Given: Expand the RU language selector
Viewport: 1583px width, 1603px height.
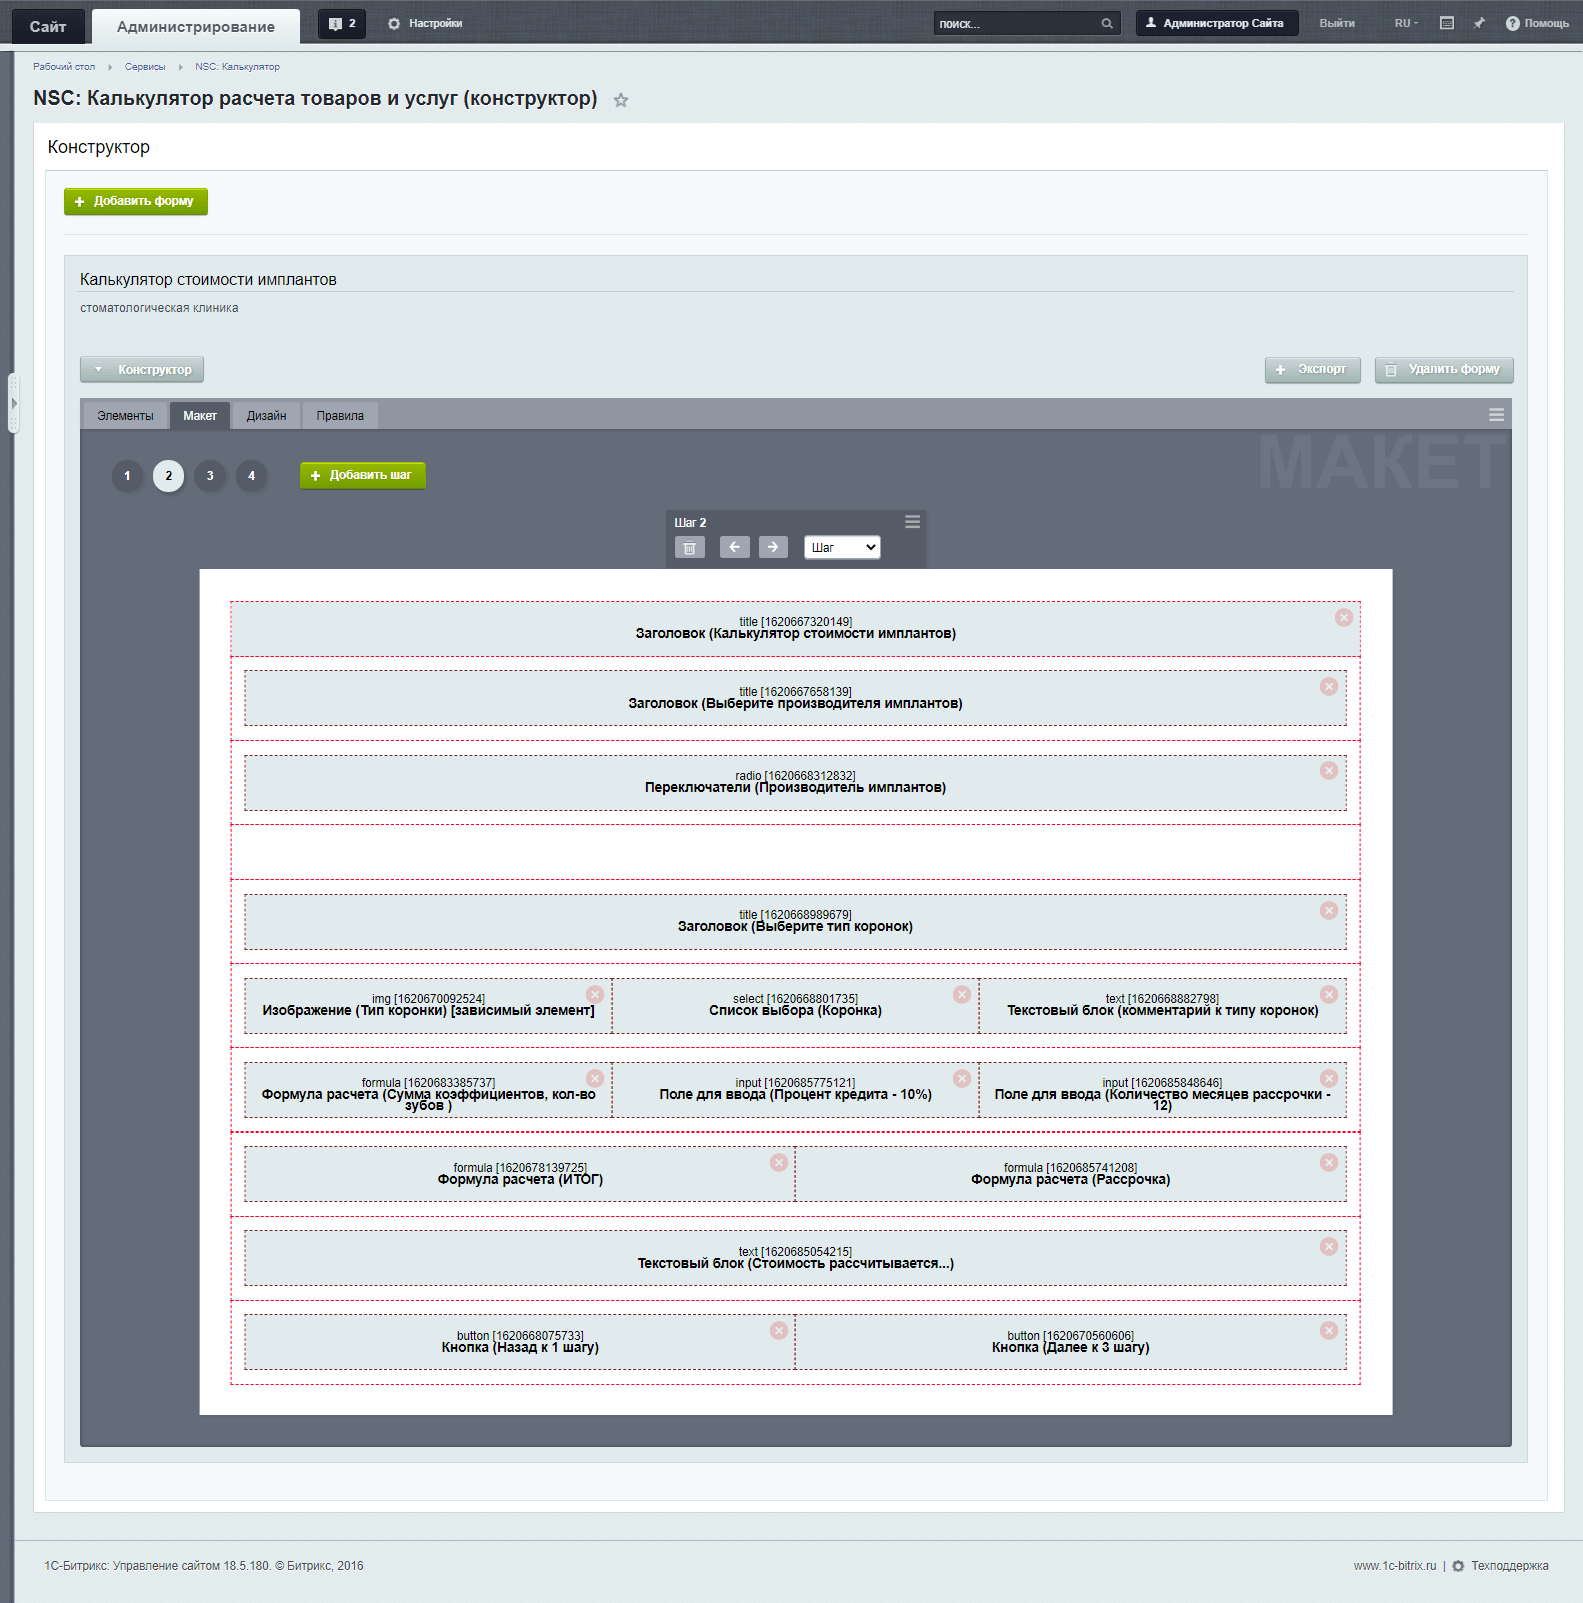Looking at the screenshot, I should point(1405,23).
